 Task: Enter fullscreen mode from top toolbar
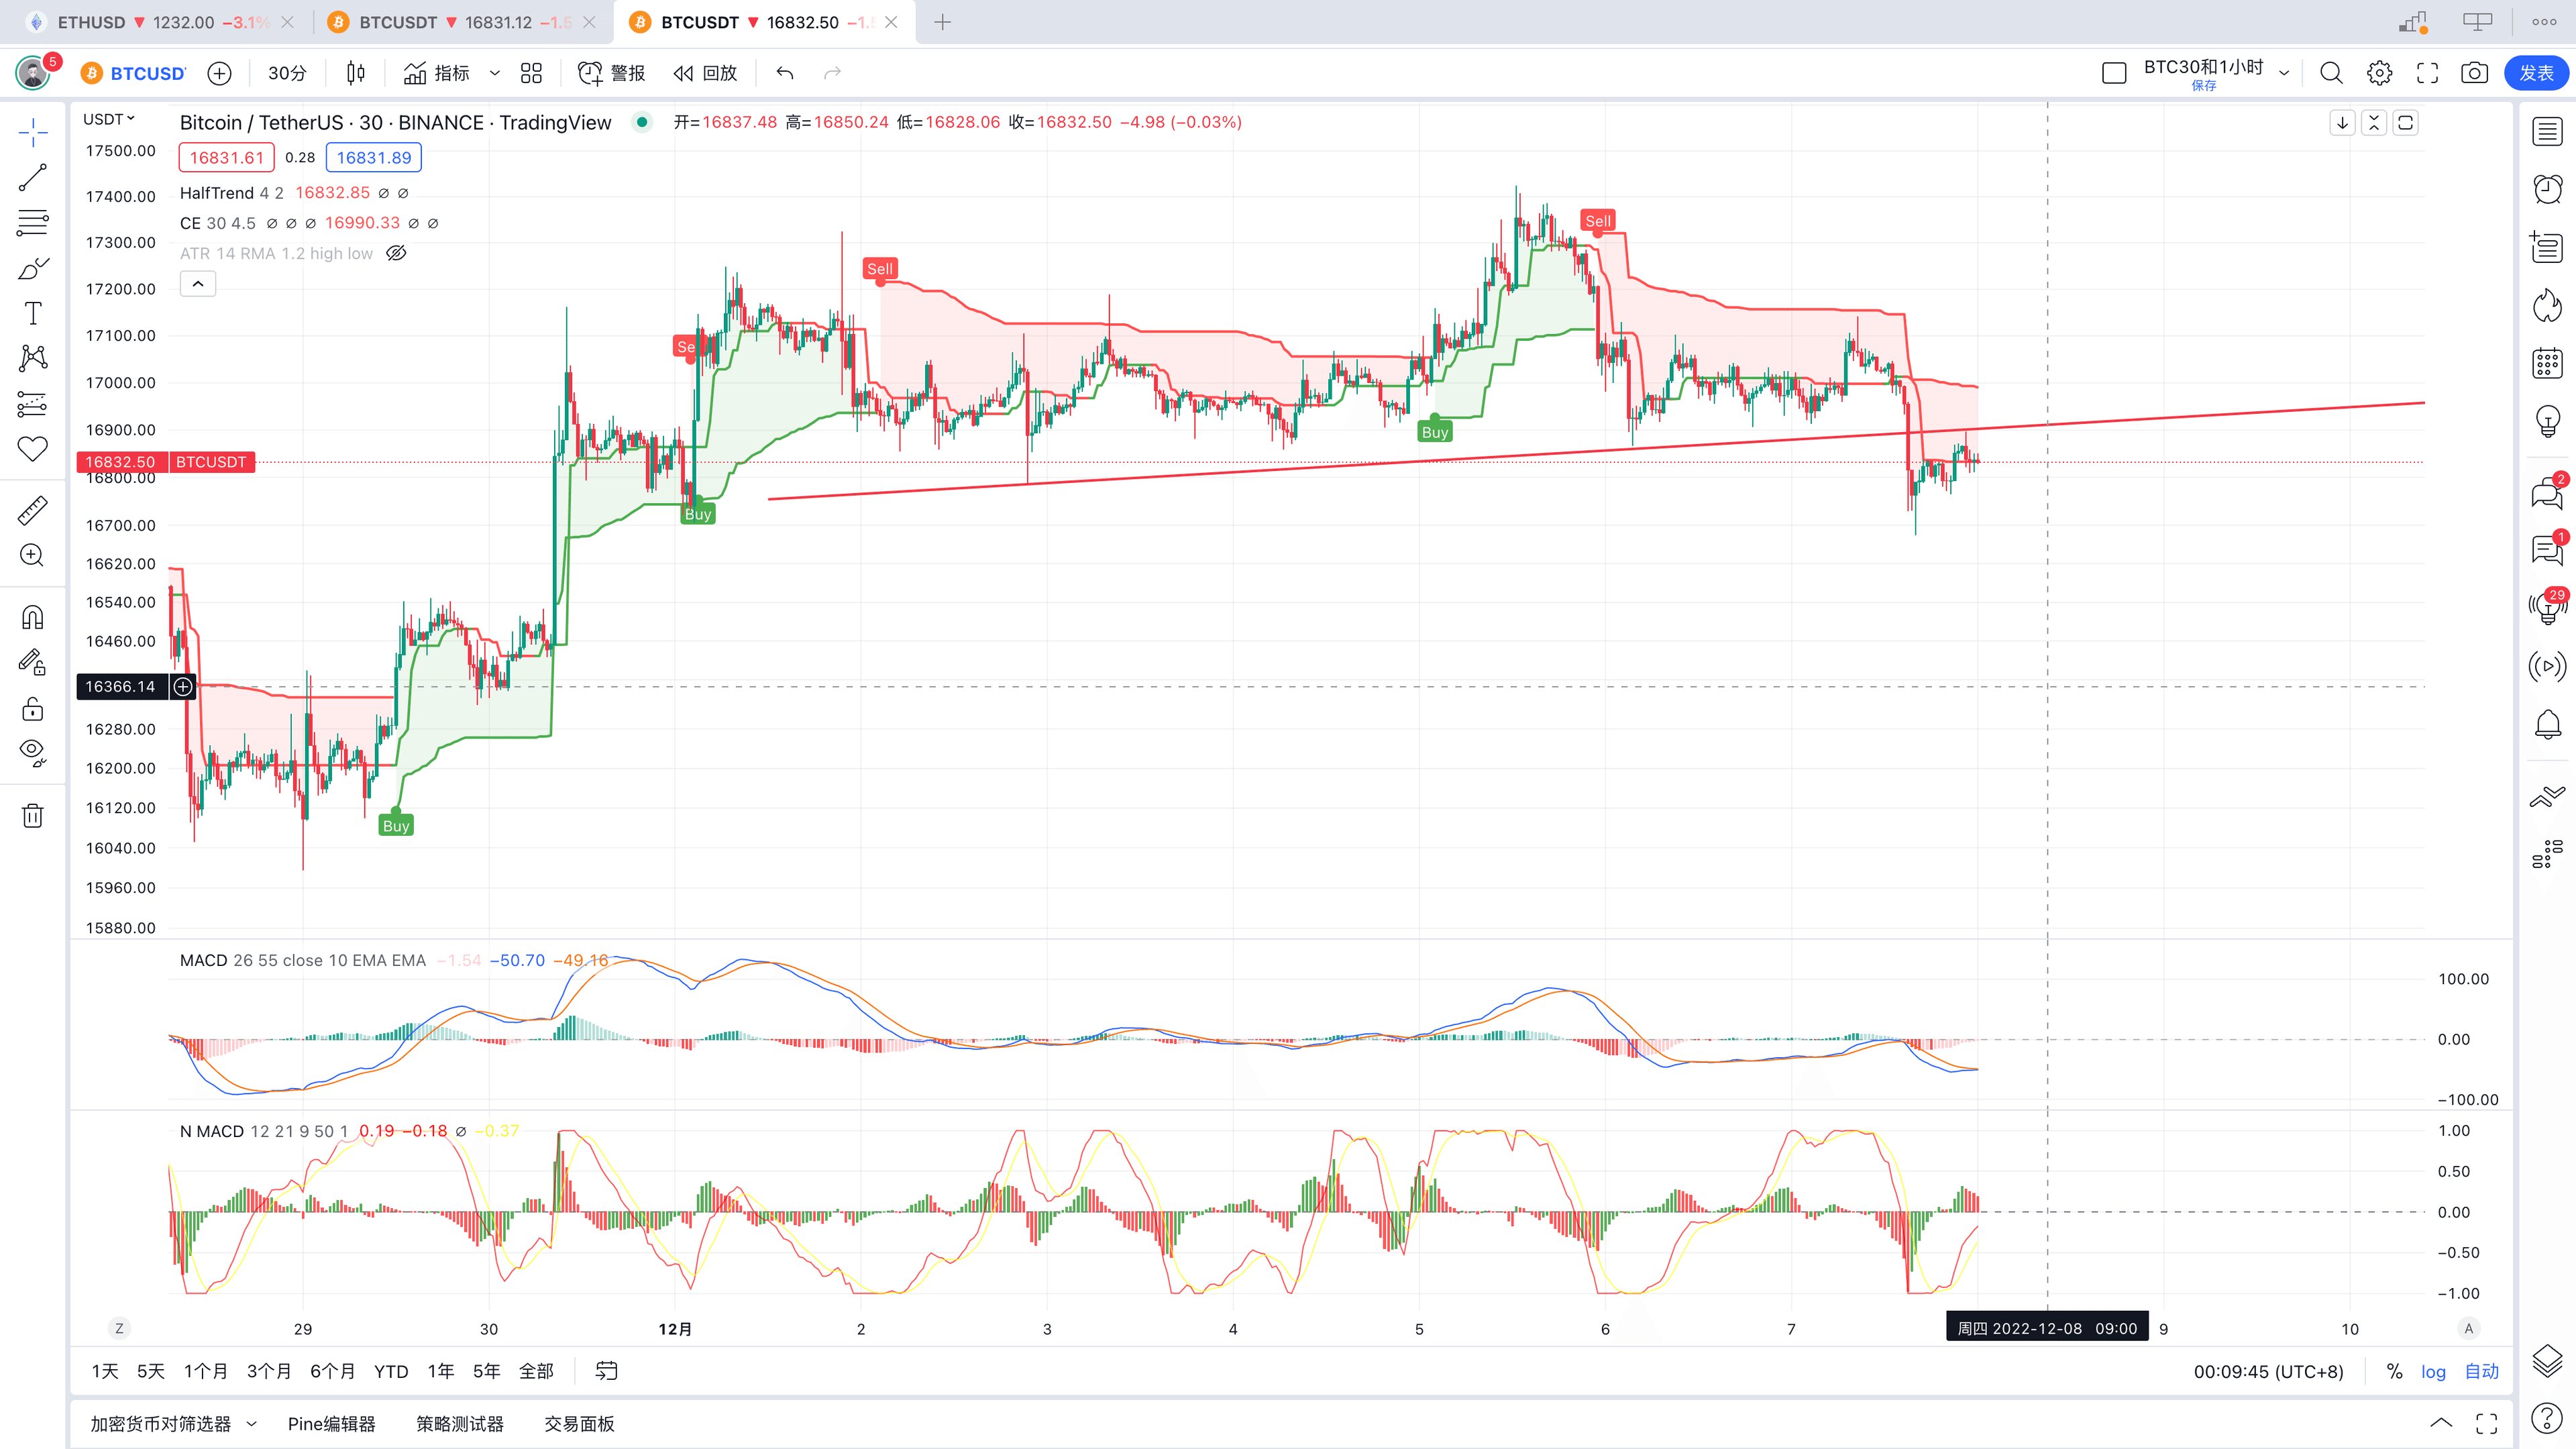(x=2427, y=73)
